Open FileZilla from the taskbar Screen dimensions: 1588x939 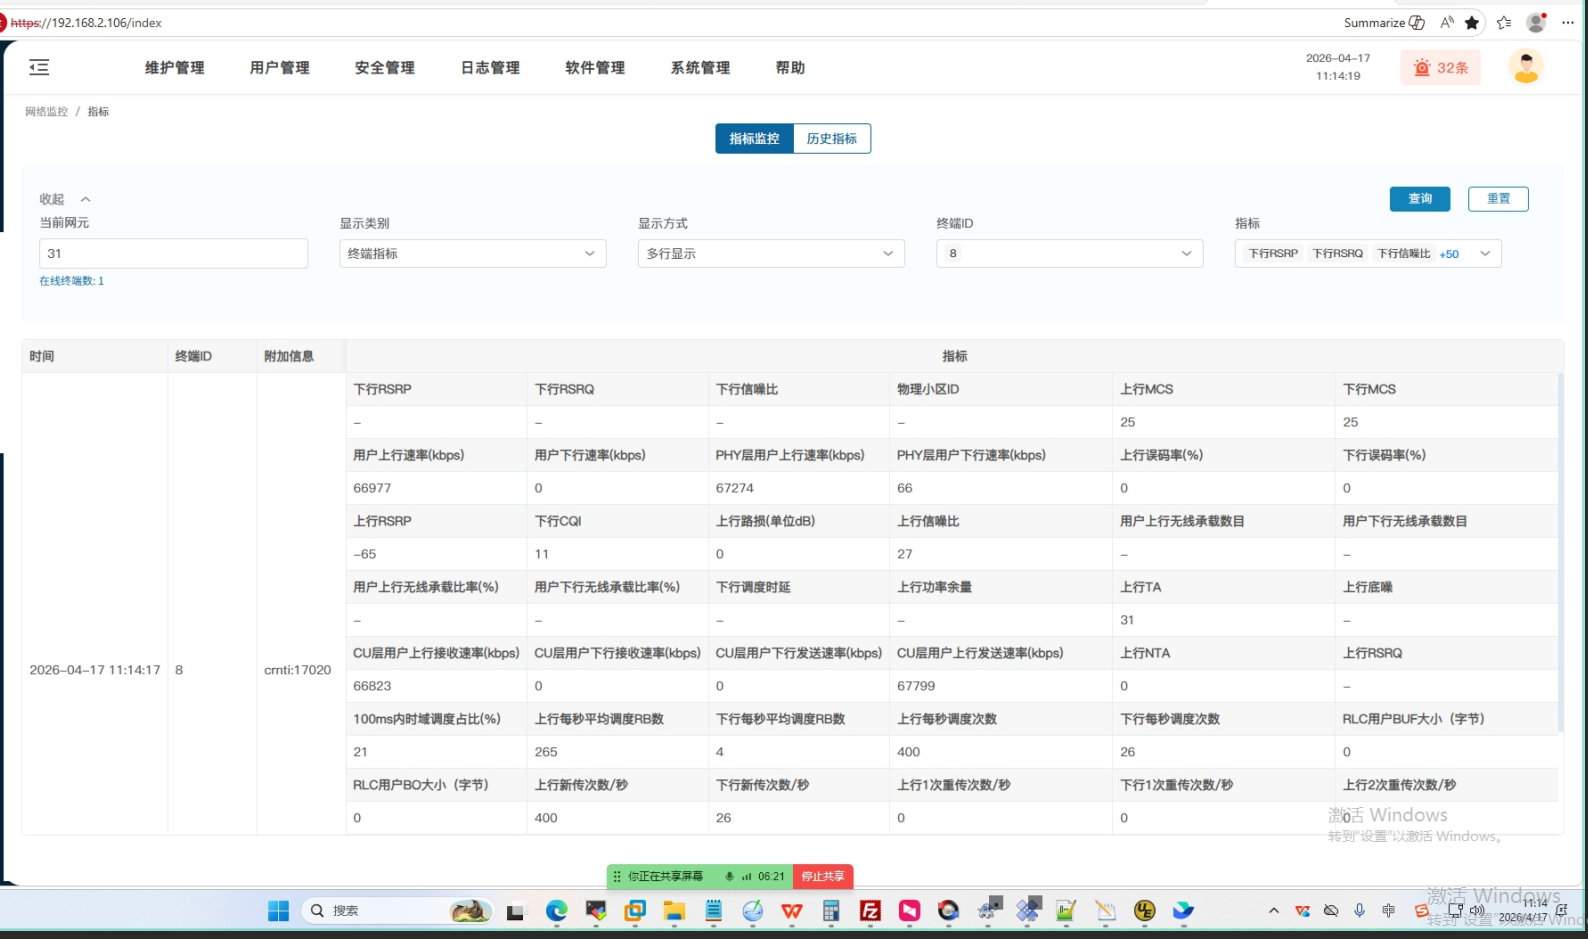click(870, 910)
